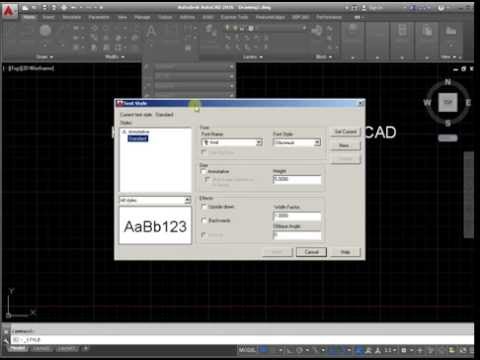
Task: Click the command line input field
Action: pos(243,340)
